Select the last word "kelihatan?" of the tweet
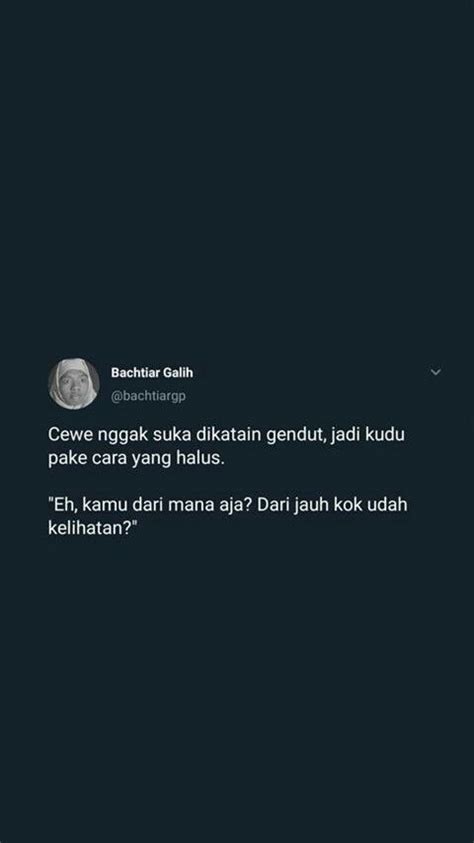The height and width of the screenshot is (843, 474). click(95, 530)
